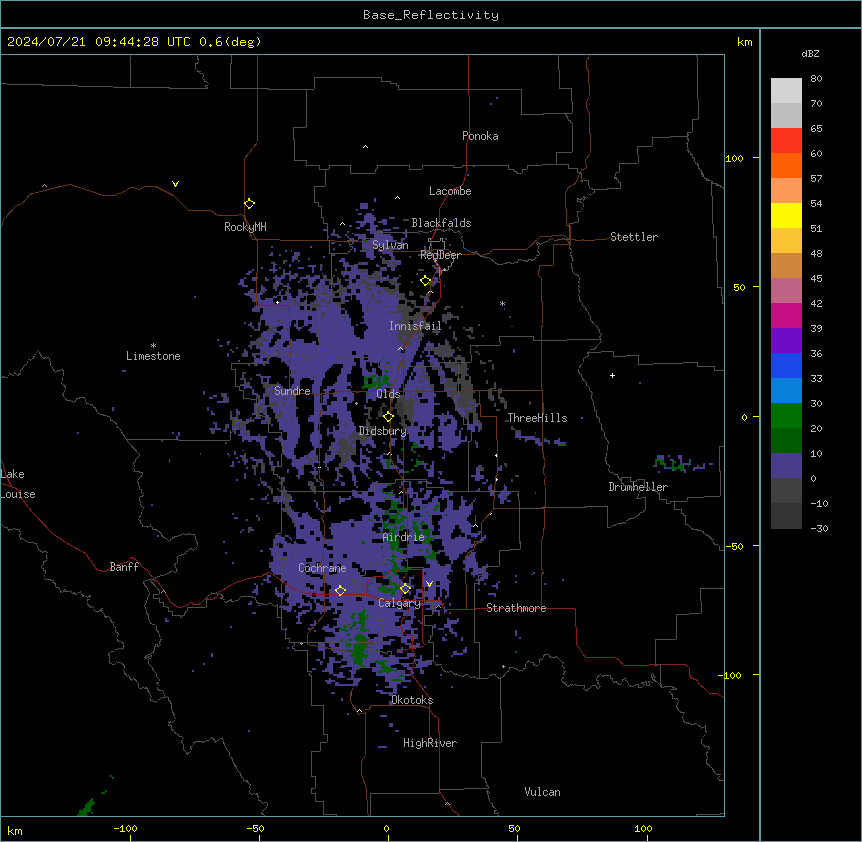The image size is (862, 842).
Task: Click the yellow station marker near RockyMH
Action: pyautogui.click(x=249, y=203)
